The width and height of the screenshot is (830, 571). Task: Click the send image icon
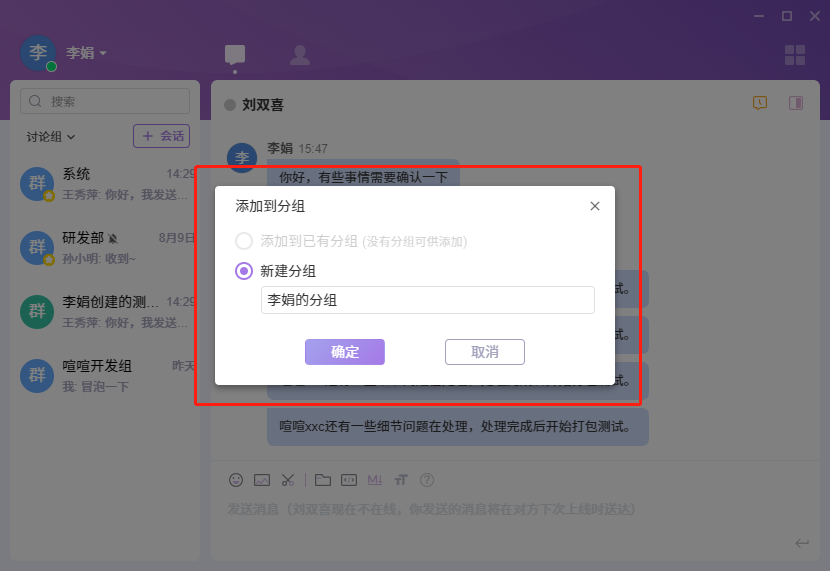tap(262, 480)
